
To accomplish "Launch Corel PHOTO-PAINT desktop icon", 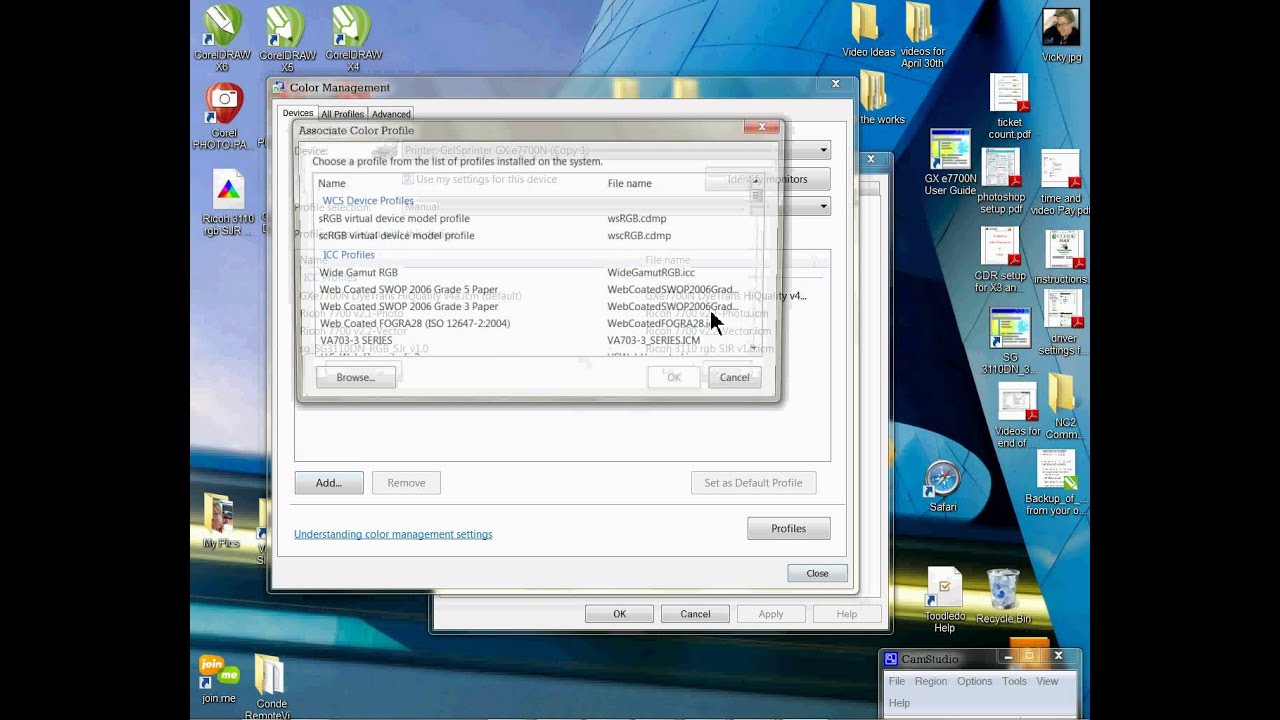I will [224, 116].
